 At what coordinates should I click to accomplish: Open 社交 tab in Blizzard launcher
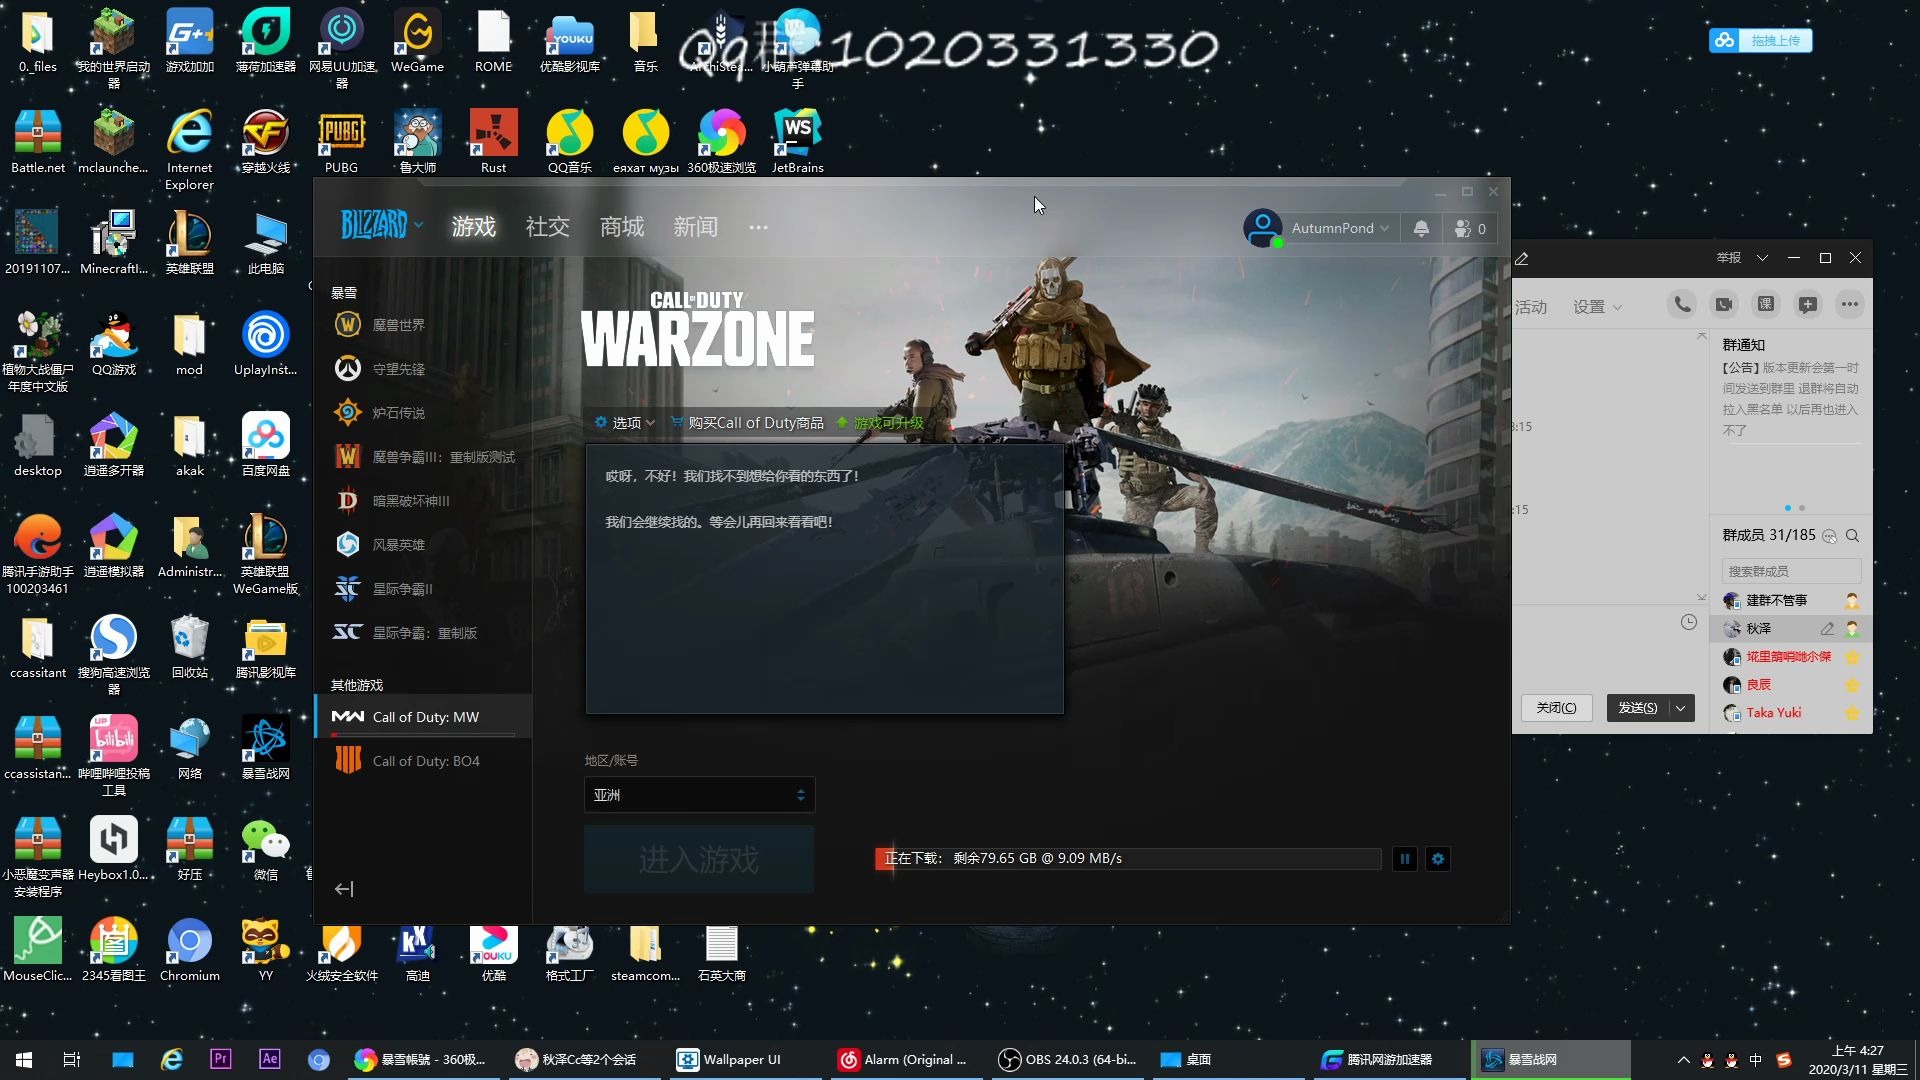pos(547,227)
